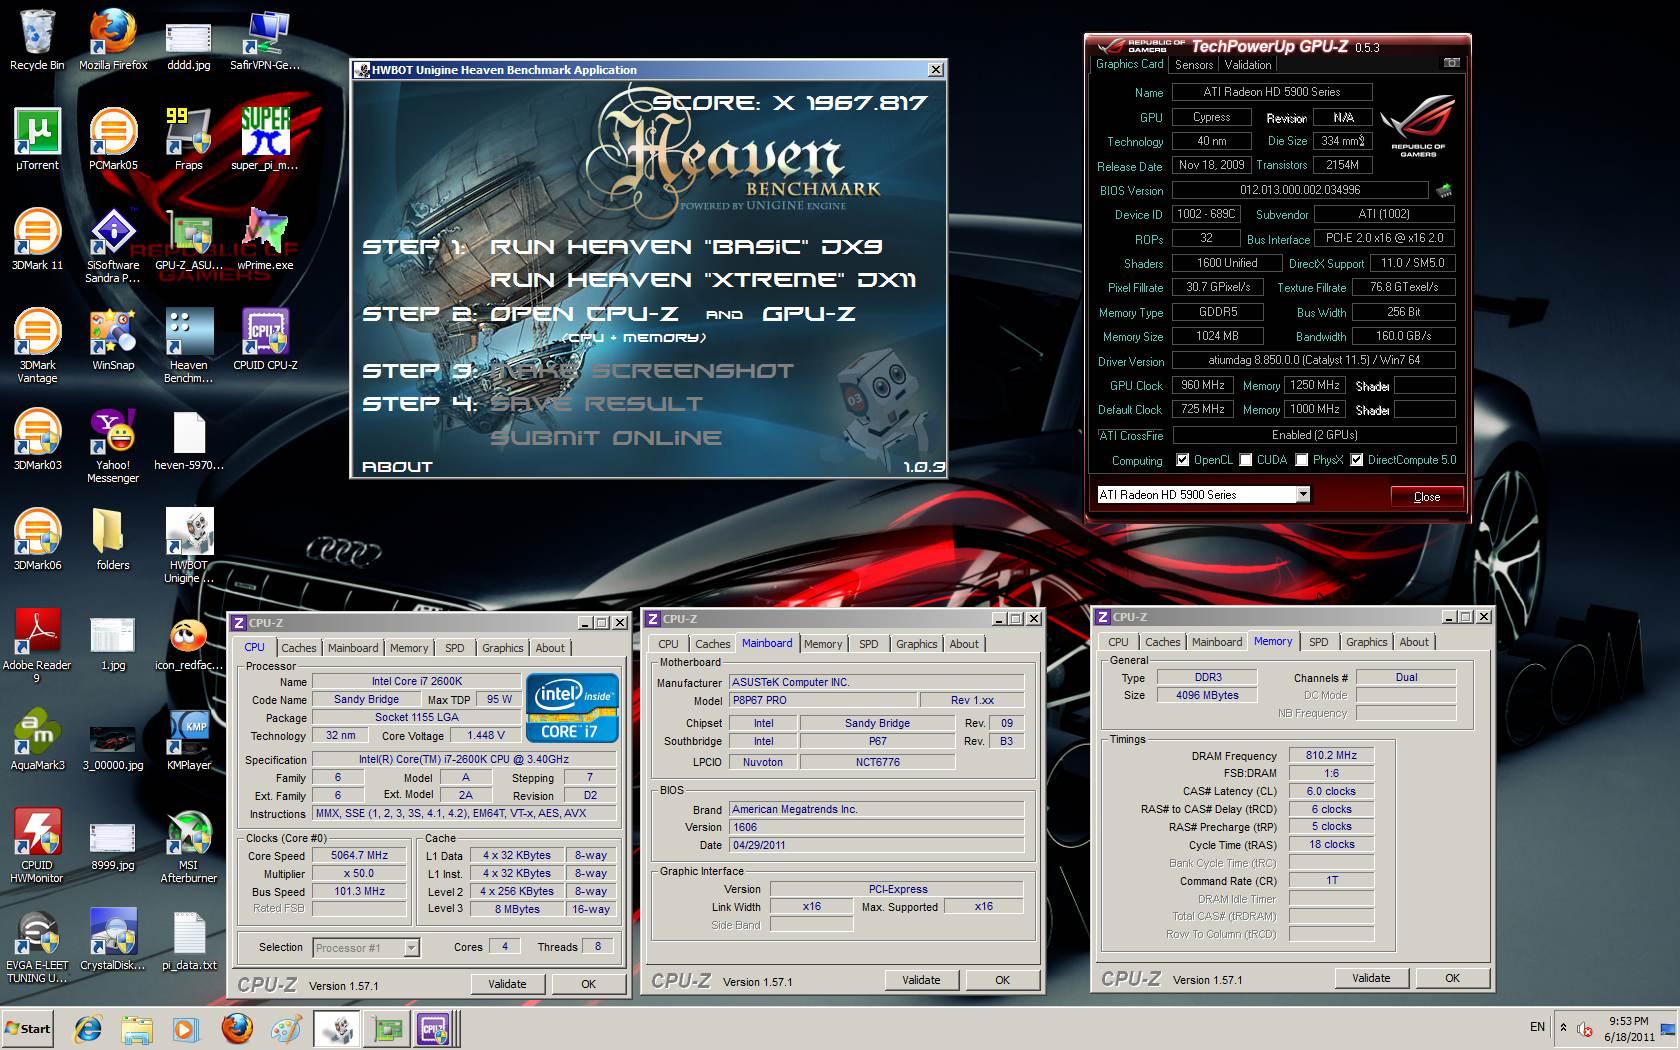Toggle the CUDA checkbox in GPU-Z
The width and height of the screenshot is (1680, 1050).
pyautogui.click(x=1246, y=460)
